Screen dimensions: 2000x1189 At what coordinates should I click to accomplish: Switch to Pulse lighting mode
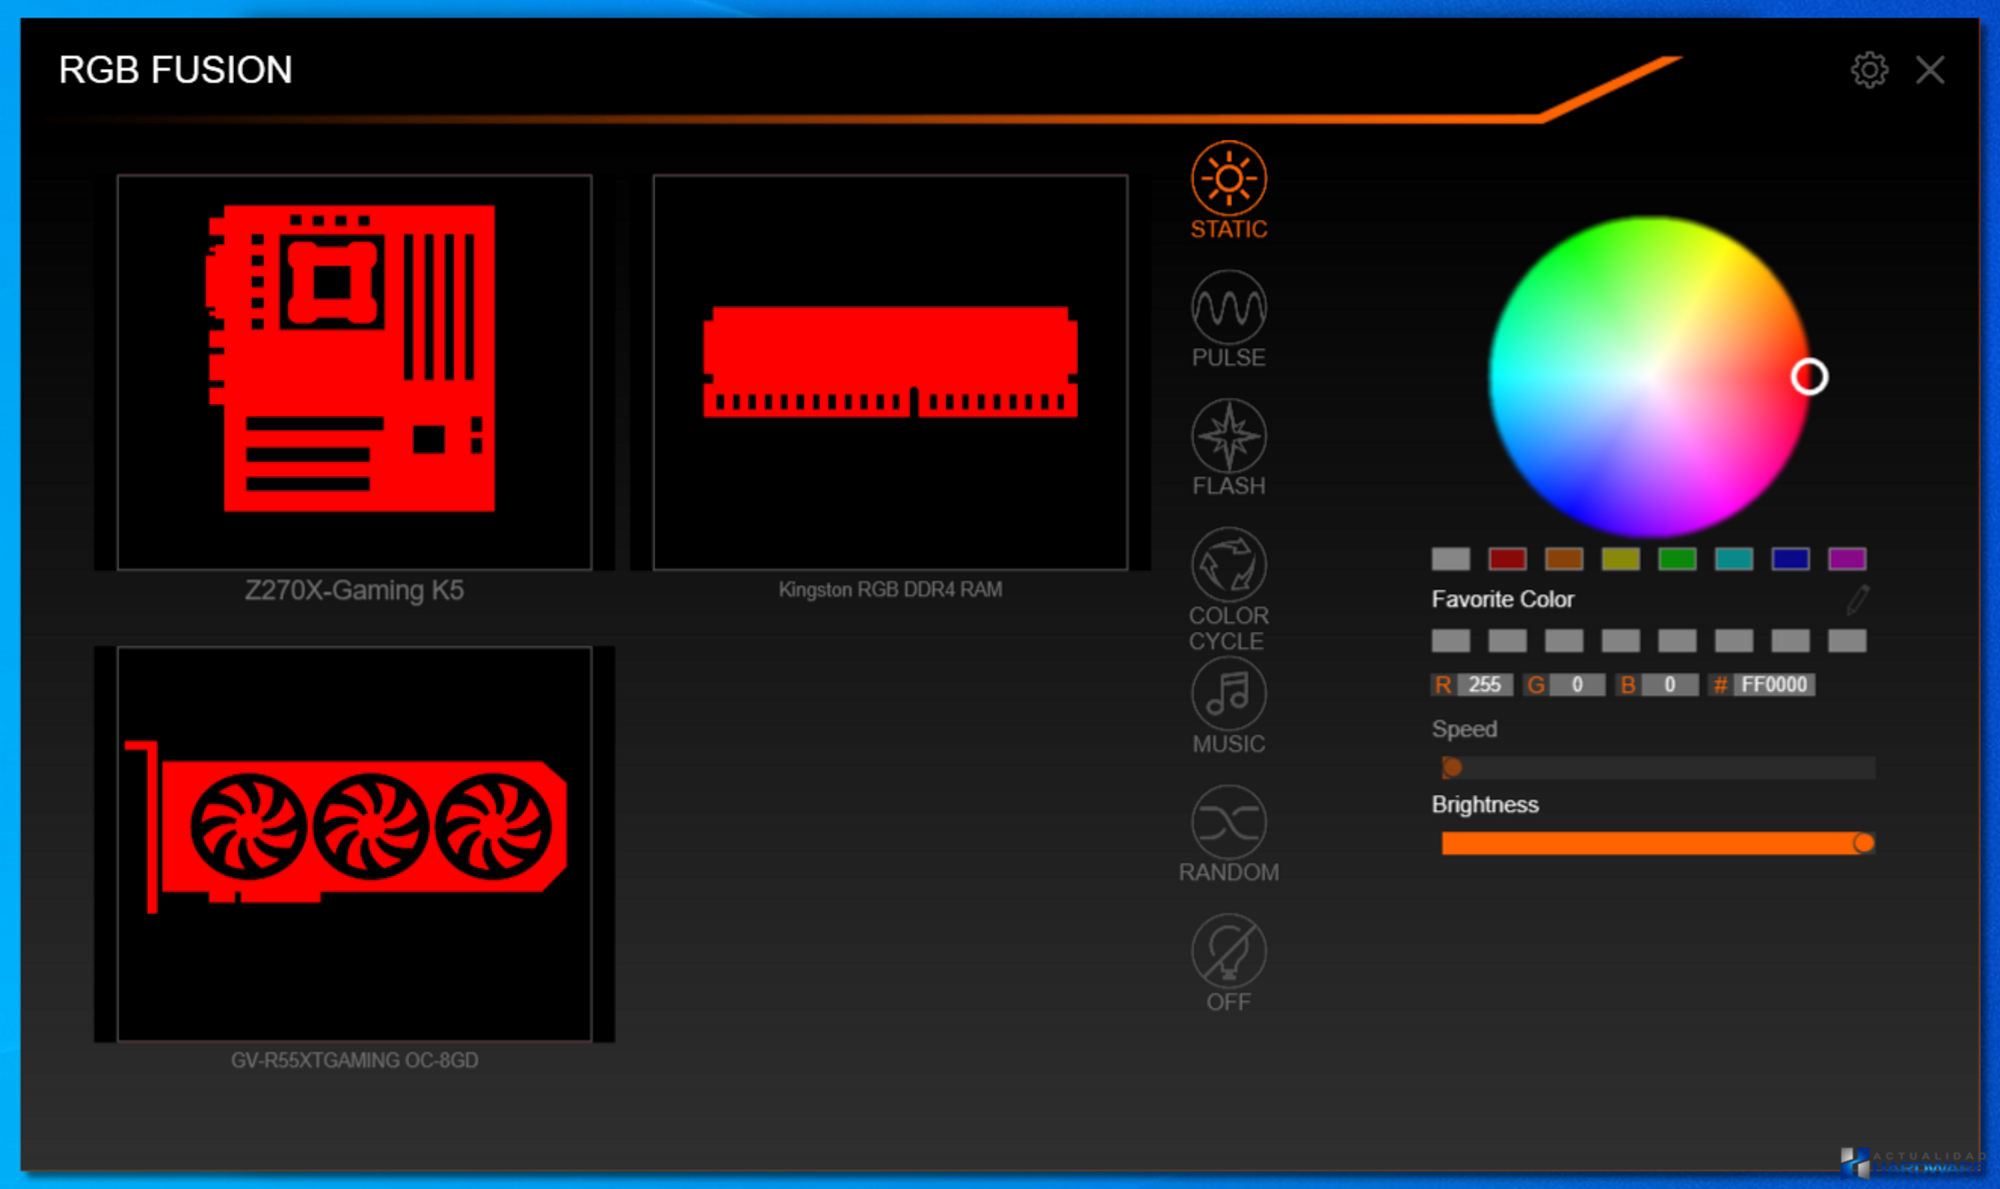[x=1228, y=308]
